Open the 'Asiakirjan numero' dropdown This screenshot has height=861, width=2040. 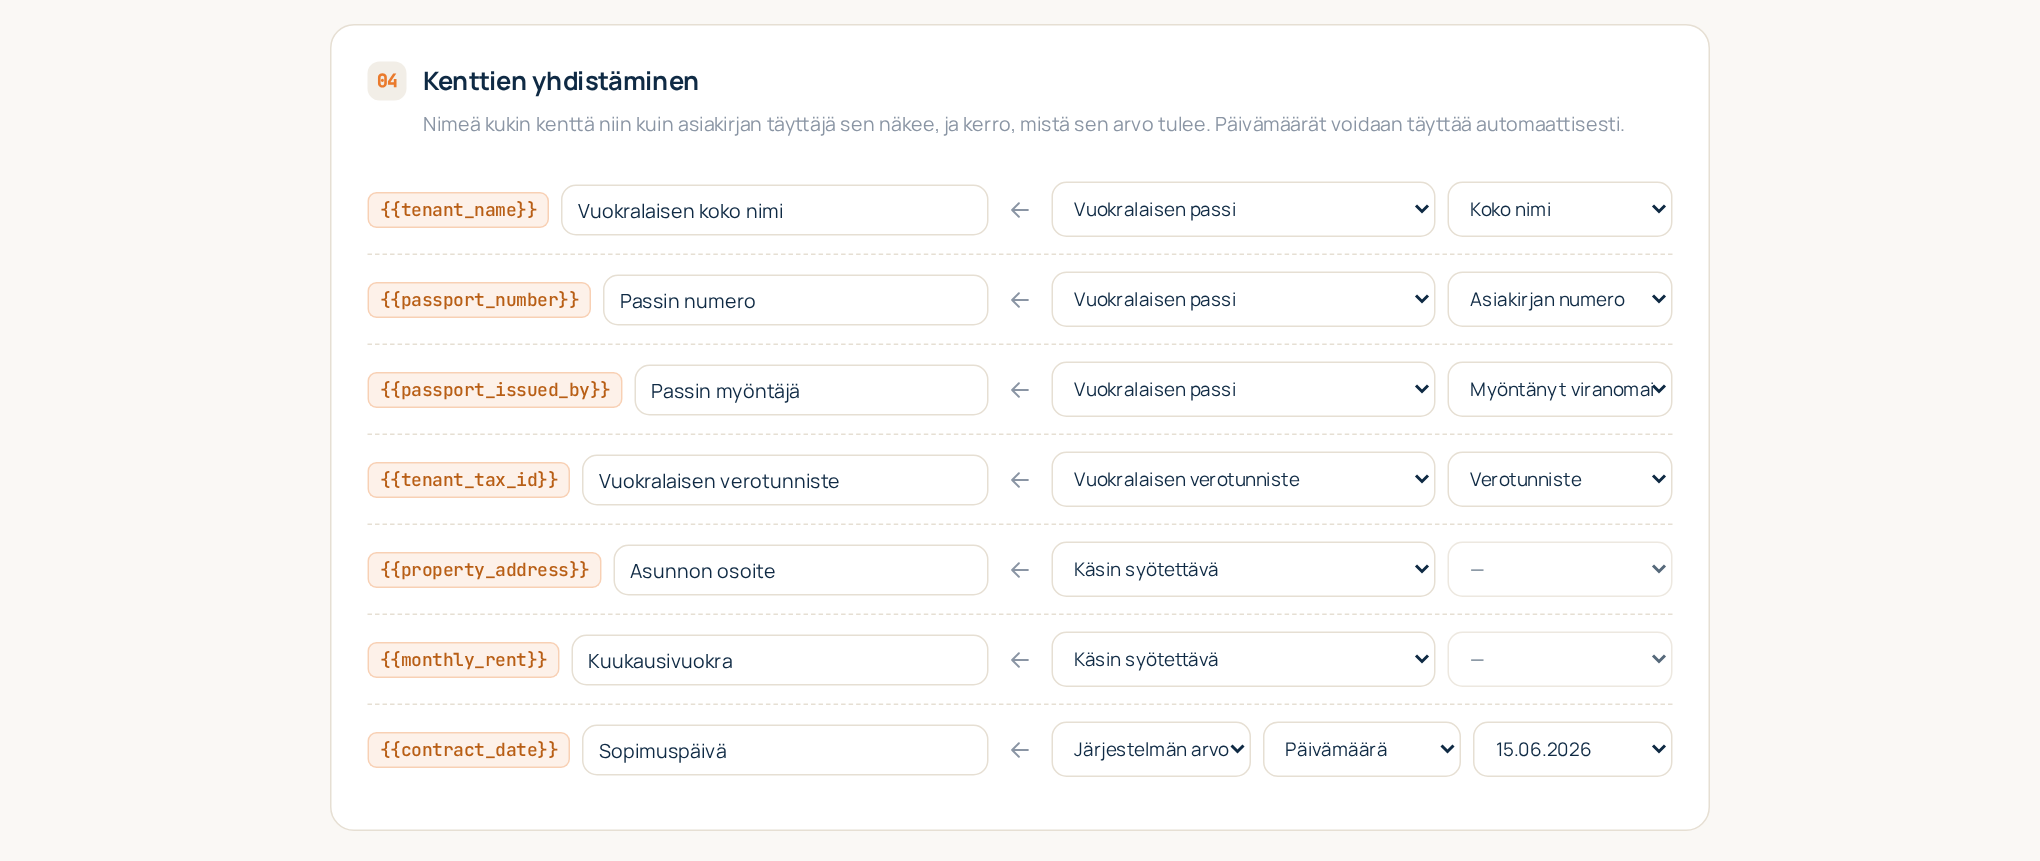1560,299
